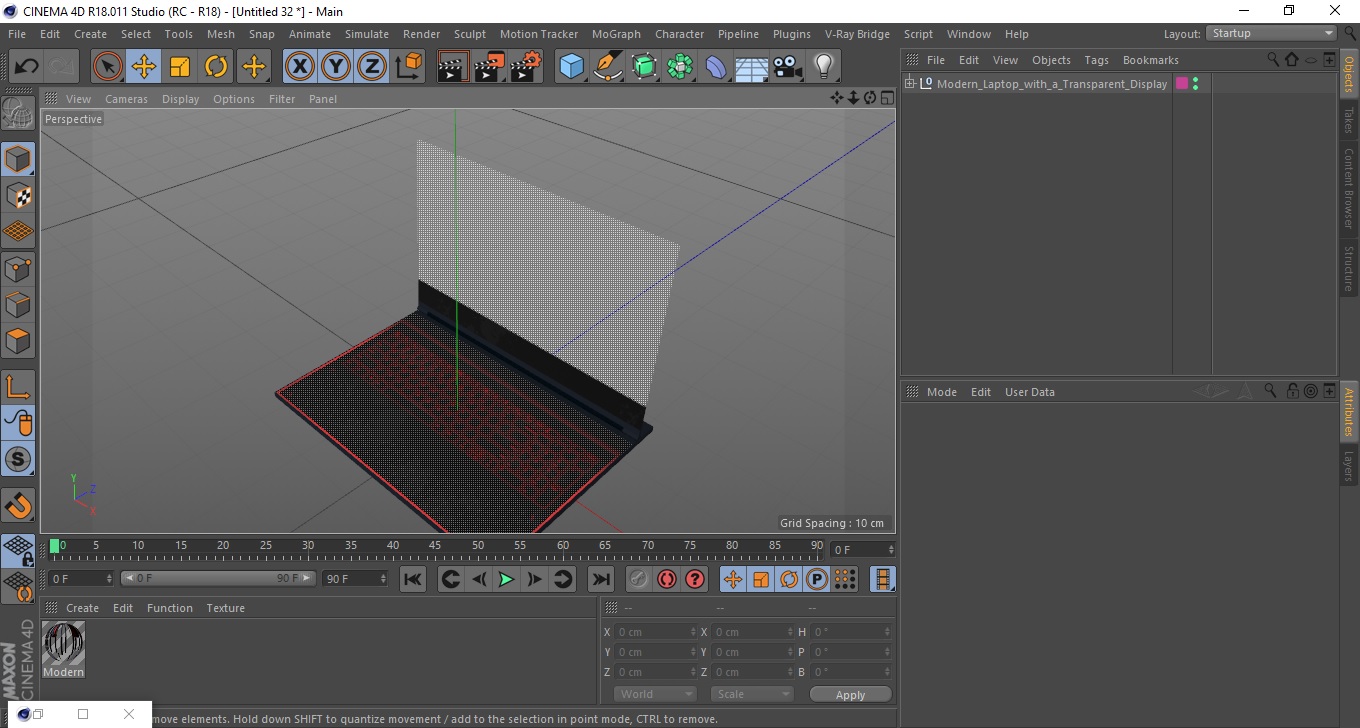Expand the Modern_Laptop object tree
This screenshot has height=728, width=1360.
pos(910,84)
